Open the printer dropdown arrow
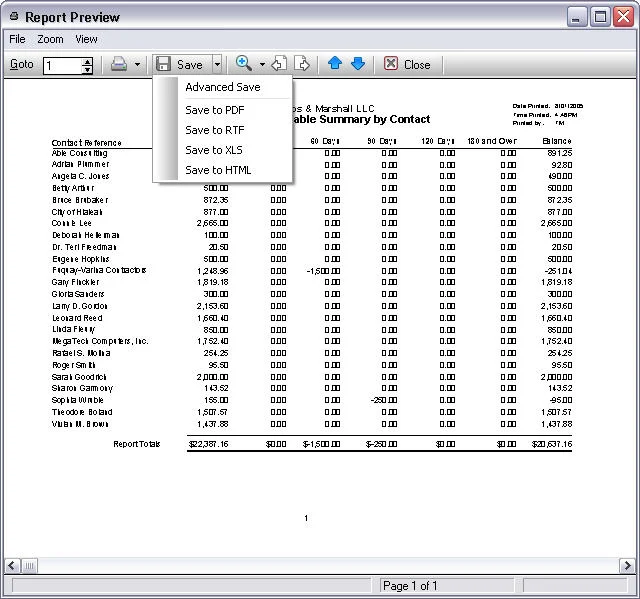This screenshot has height=599, width=640. point(138,64)
